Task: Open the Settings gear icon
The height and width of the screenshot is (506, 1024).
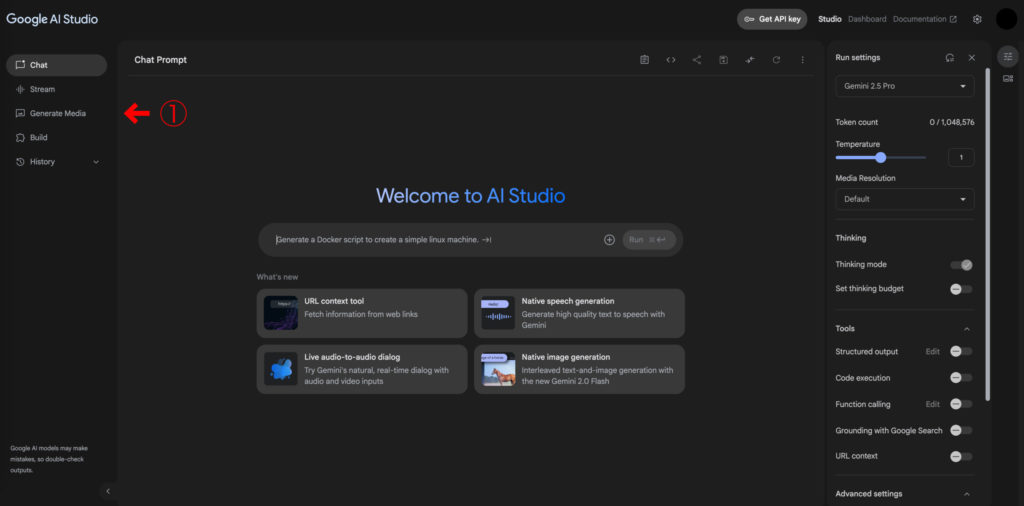Action: click(977, 19)
